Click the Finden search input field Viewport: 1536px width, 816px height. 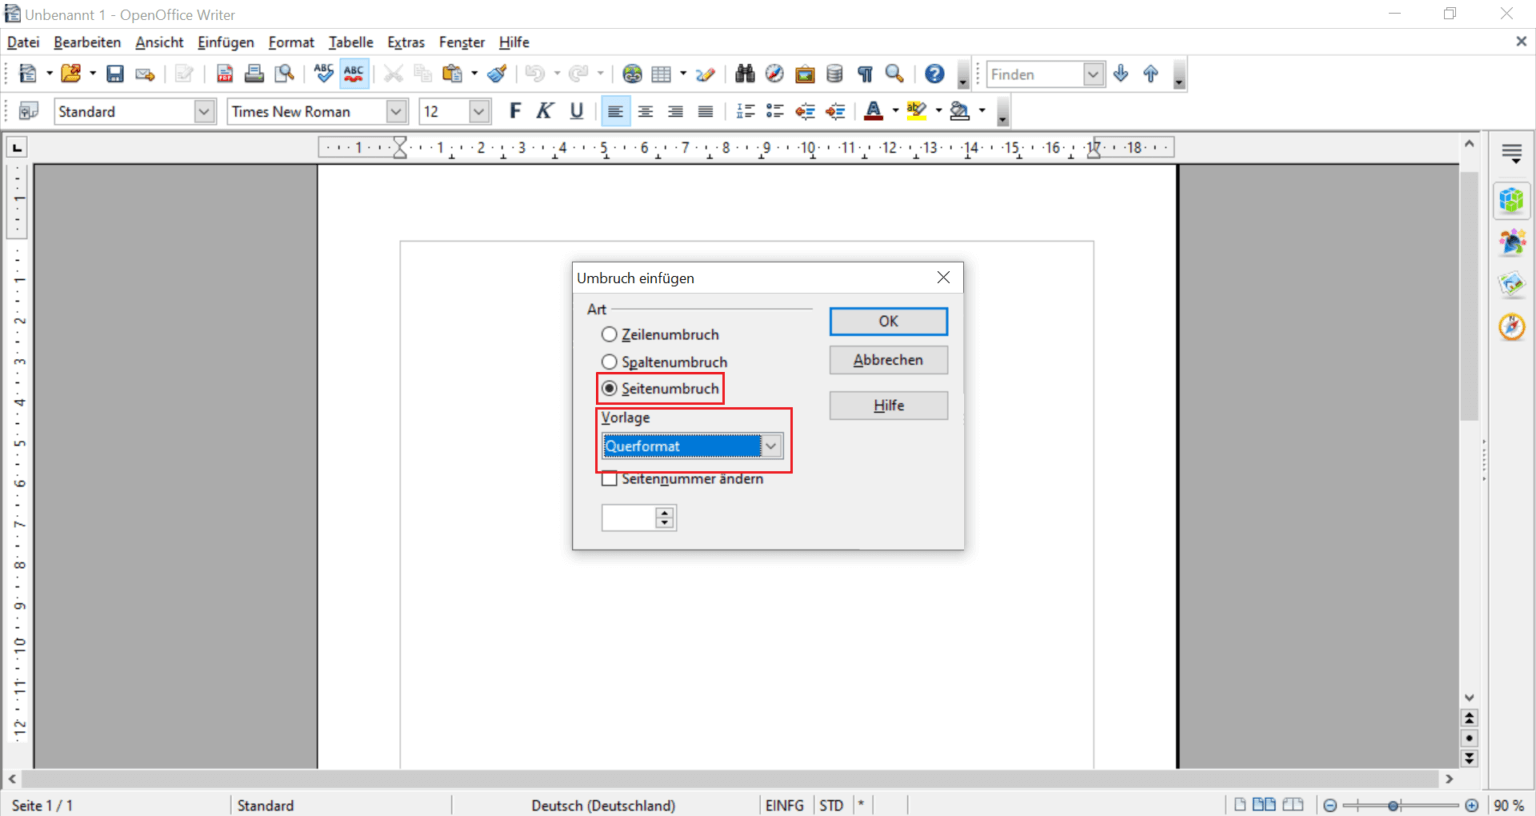coord(1035,74)
